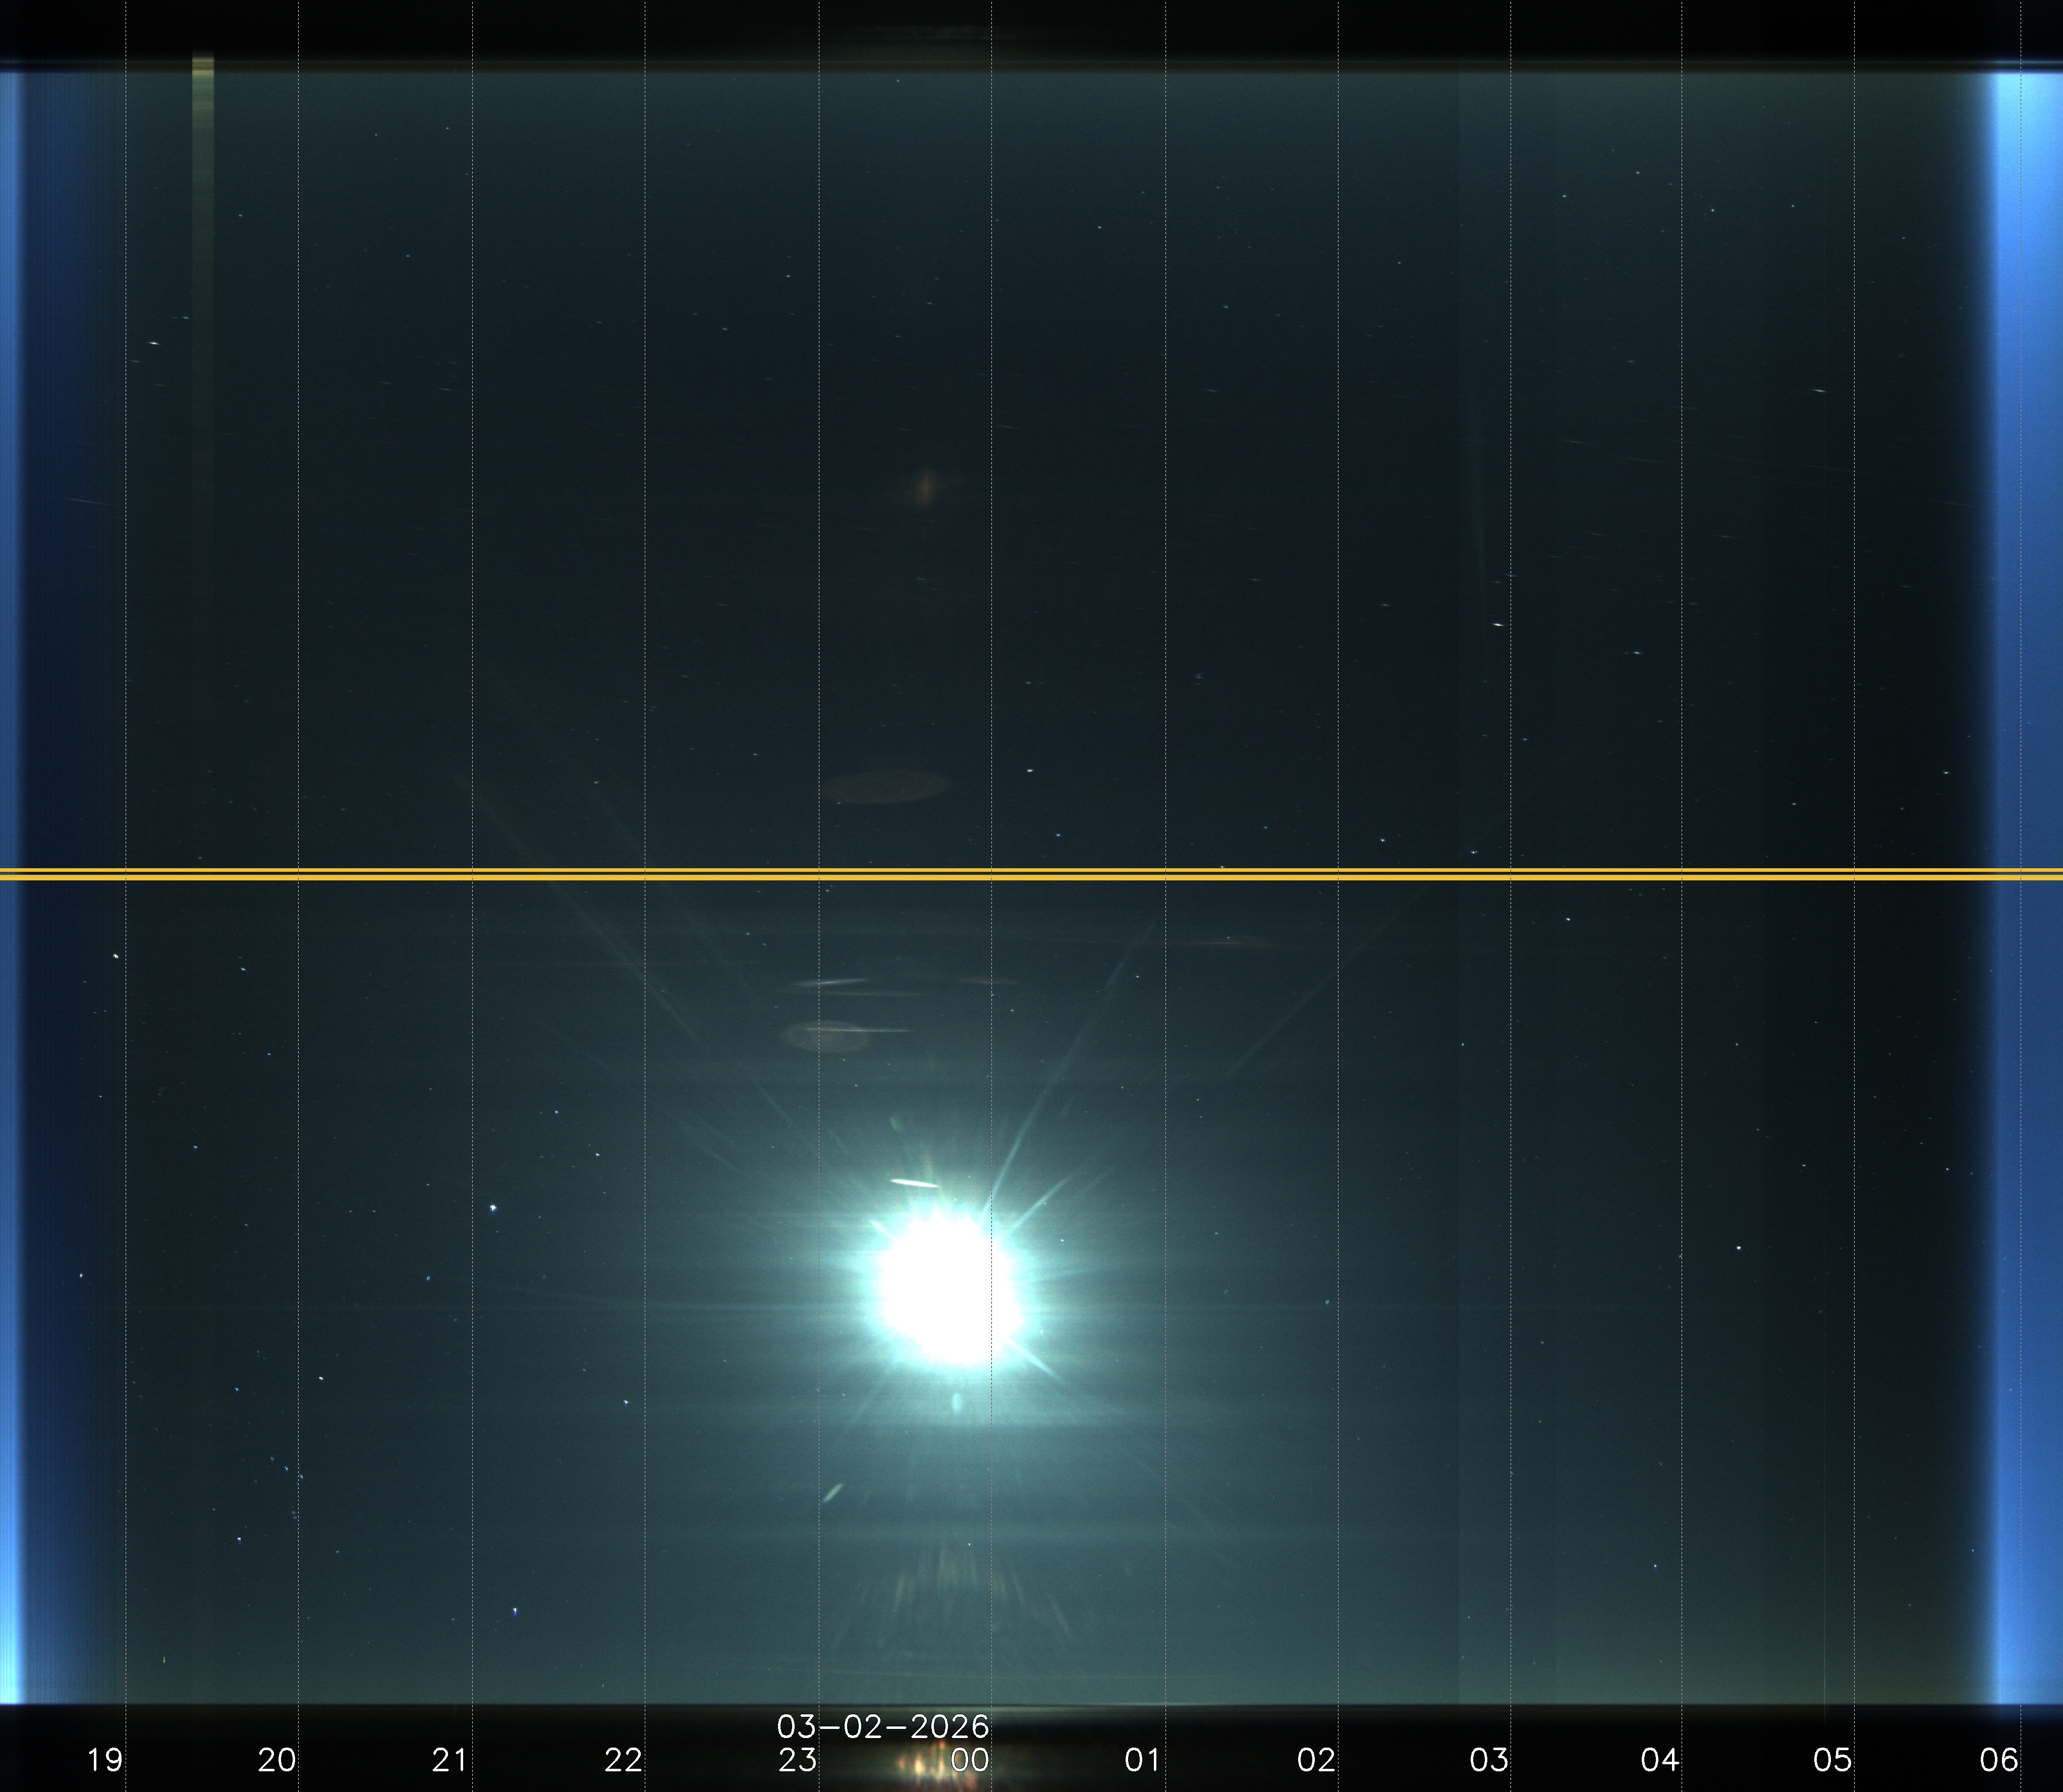
Task: Click the 01 hour label
Action: (x=1142, y=1759)
